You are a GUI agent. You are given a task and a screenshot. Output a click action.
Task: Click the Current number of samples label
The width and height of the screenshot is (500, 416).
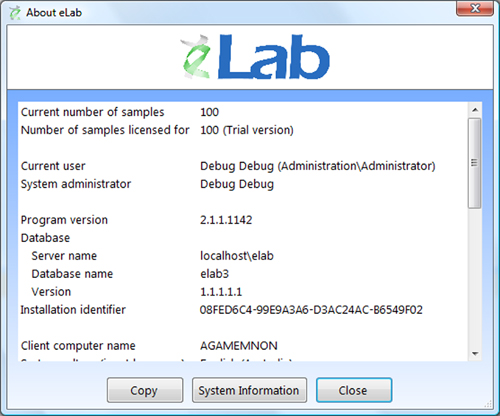(x=92, y=112)
